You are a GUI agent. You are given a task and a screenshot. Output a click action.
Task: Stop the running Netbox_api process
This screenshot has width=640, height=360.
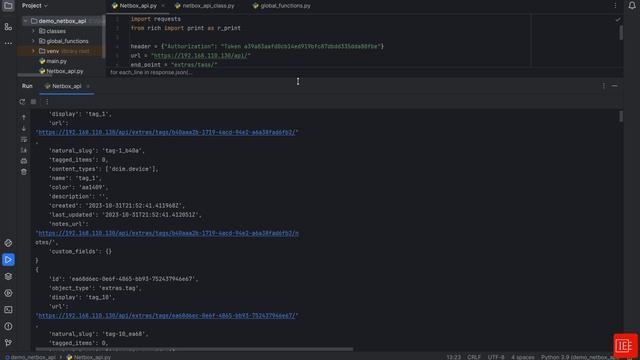(x=33, y=102)
